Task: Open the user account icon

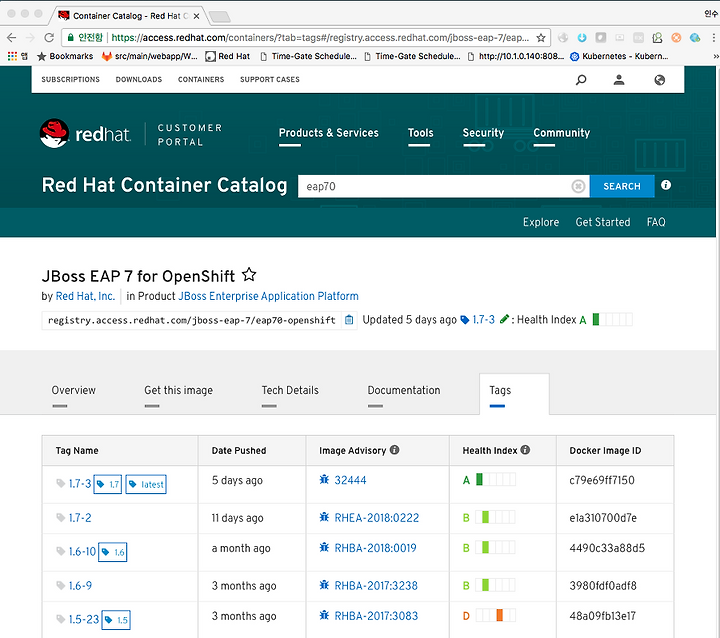Action: 619,80
